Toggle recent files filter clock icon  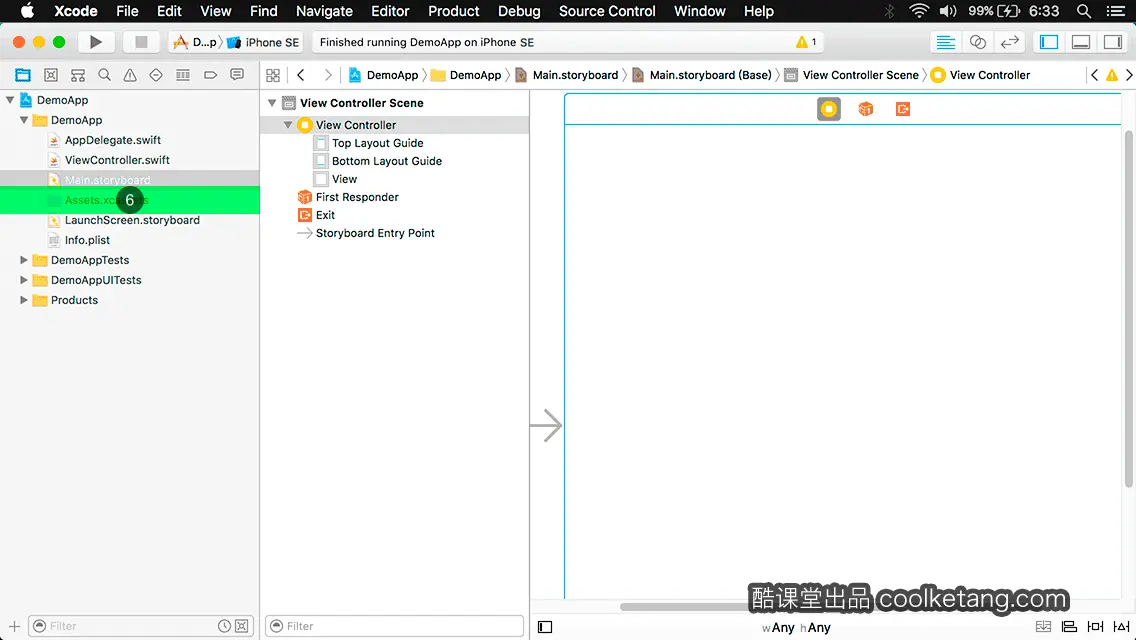click(225, 626)
